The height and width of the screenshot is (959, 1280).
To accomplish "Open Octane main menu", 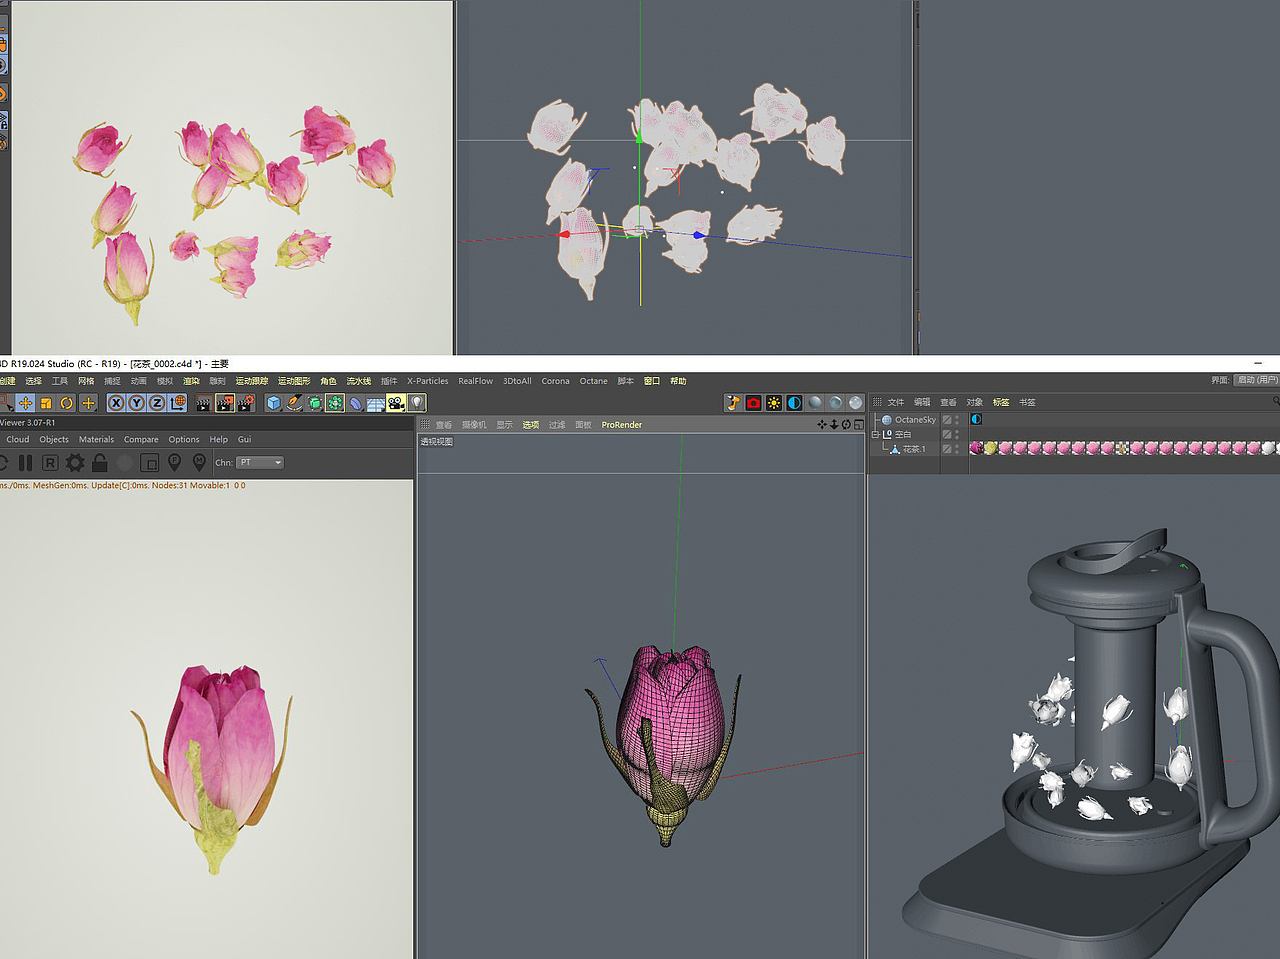I will click(593, 381).
